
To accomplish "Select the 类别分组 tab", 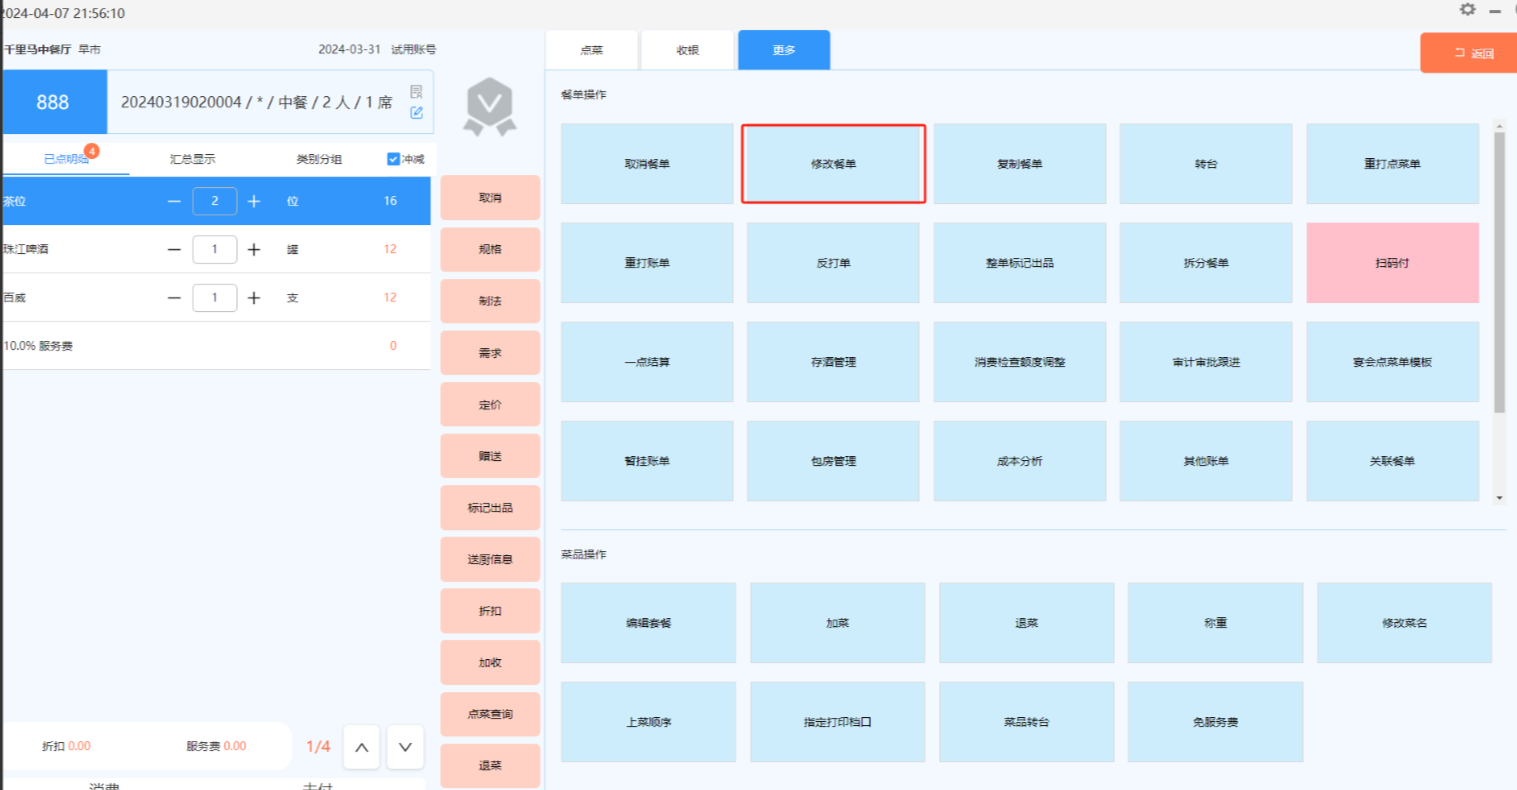I will 319,159.
